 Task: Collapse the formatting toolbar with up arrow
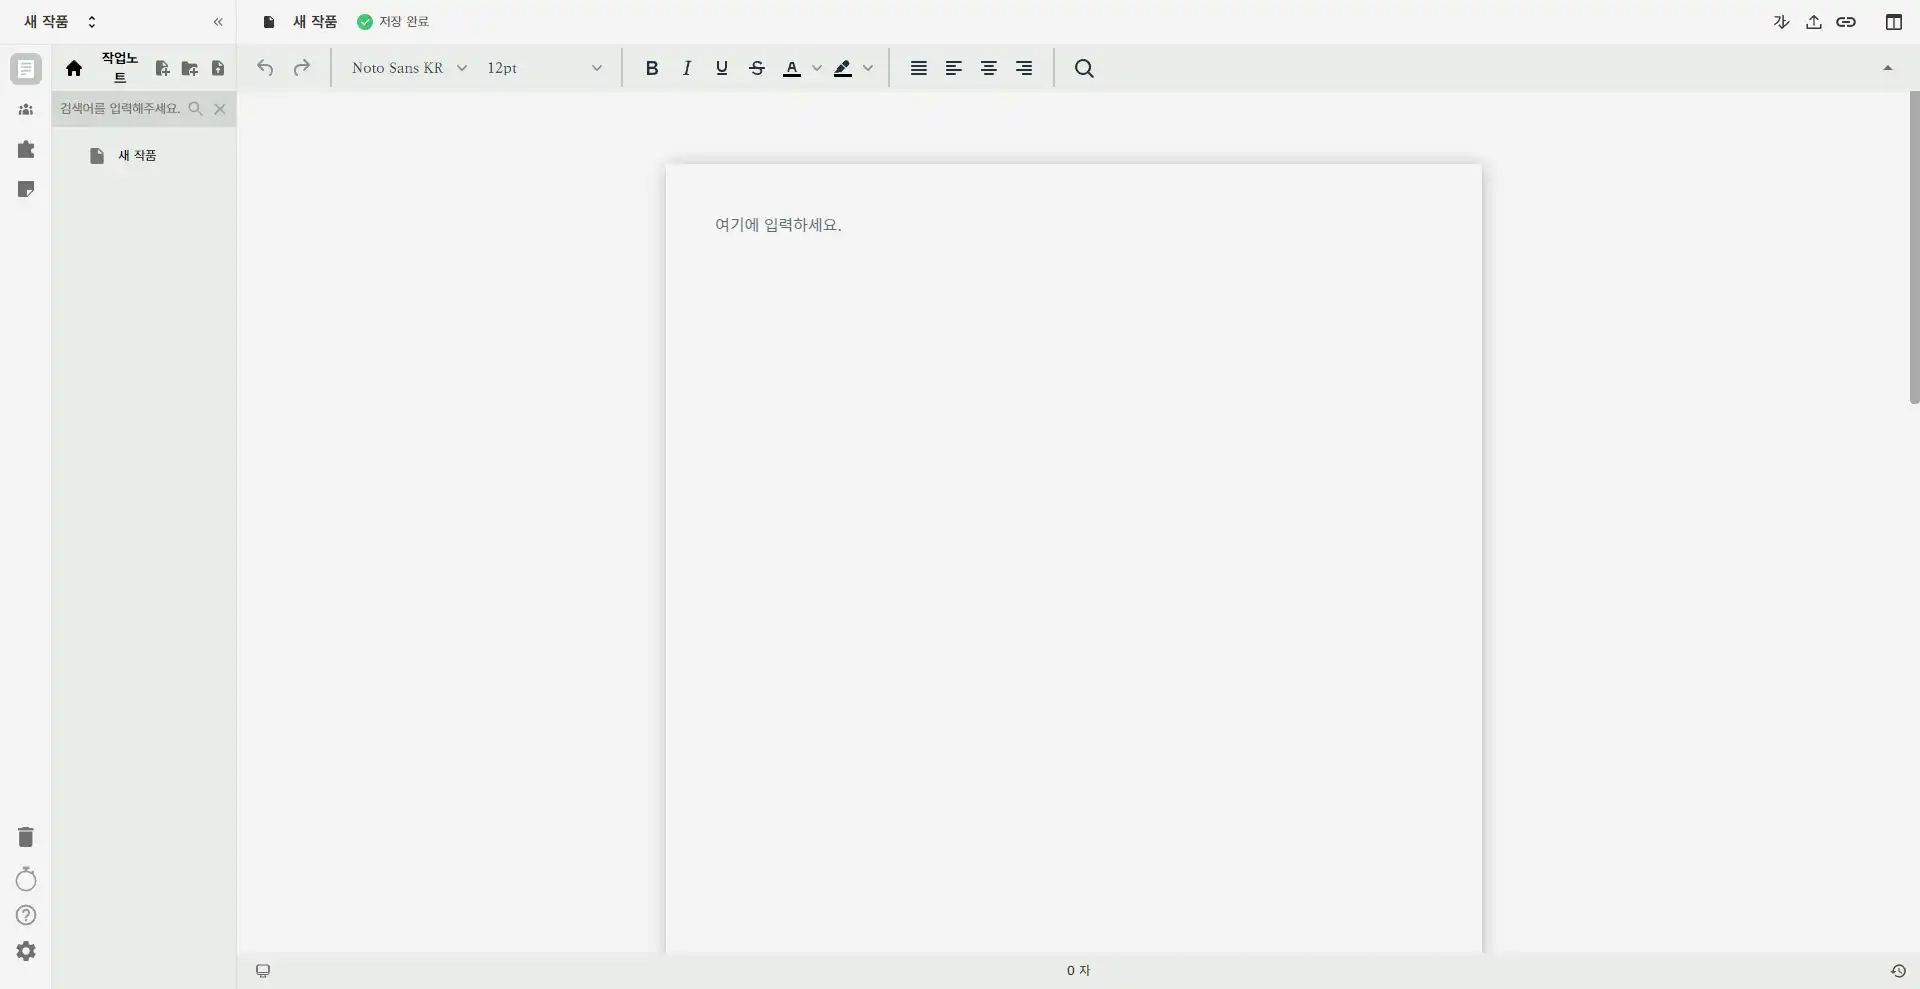[1888, 68]
